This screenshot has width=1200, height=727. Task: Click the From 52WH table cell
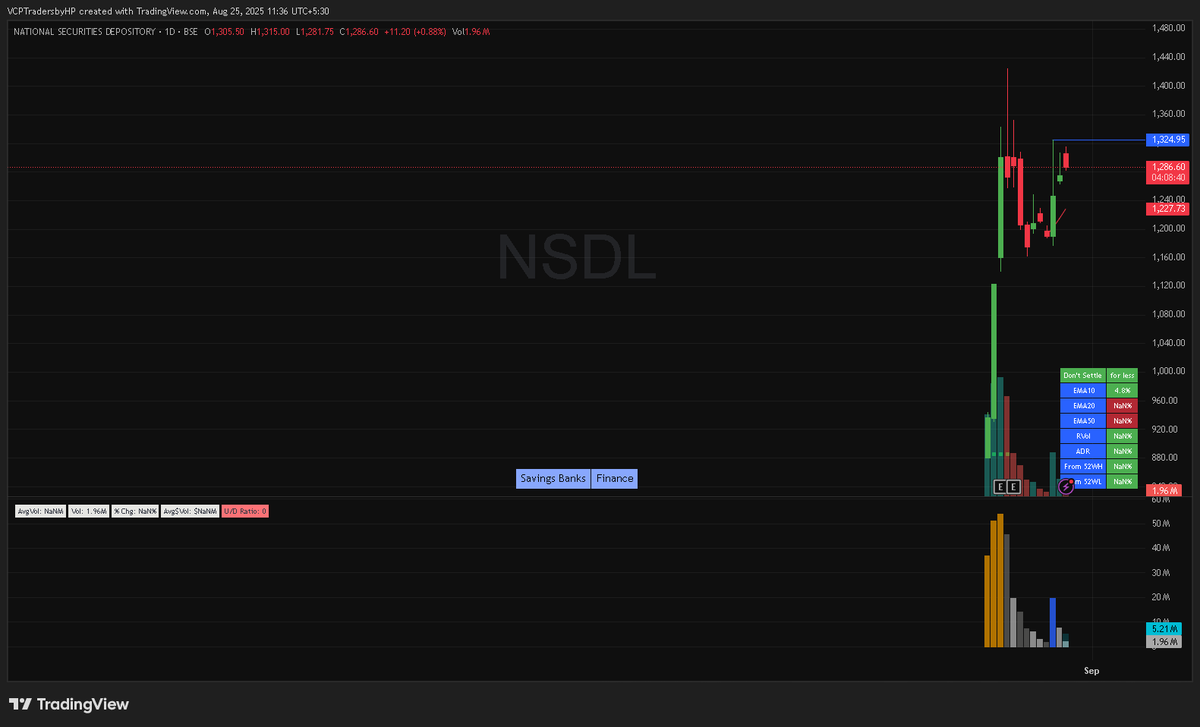click(x=1082, y=466)
